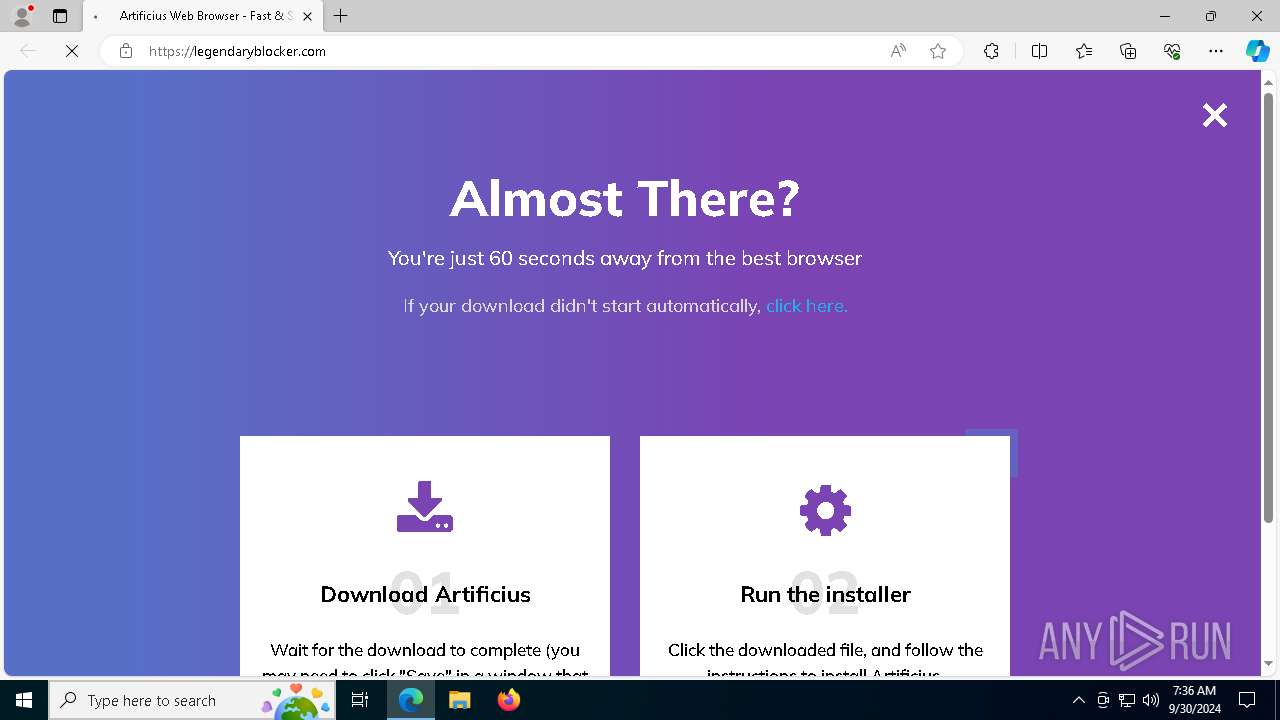Close the Artificius Web Browser tab
Screen dimensions: 1280x720
point(308,16)
